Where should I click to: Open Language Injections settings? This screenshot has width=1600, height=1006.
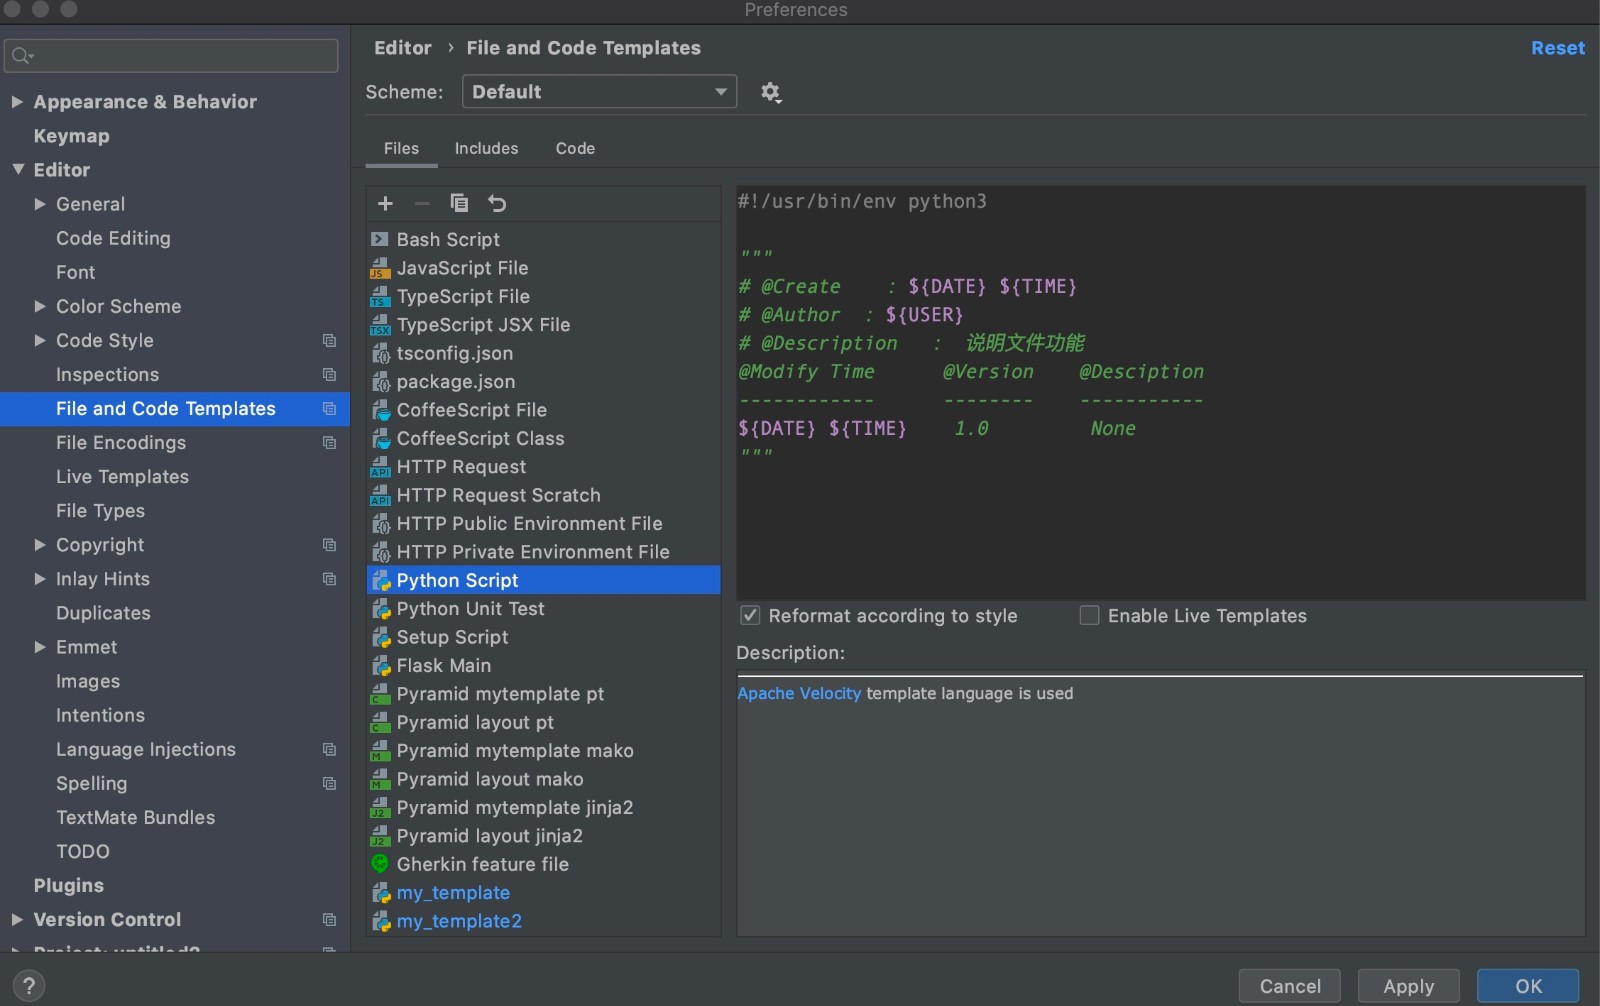(x=146, y=750)
